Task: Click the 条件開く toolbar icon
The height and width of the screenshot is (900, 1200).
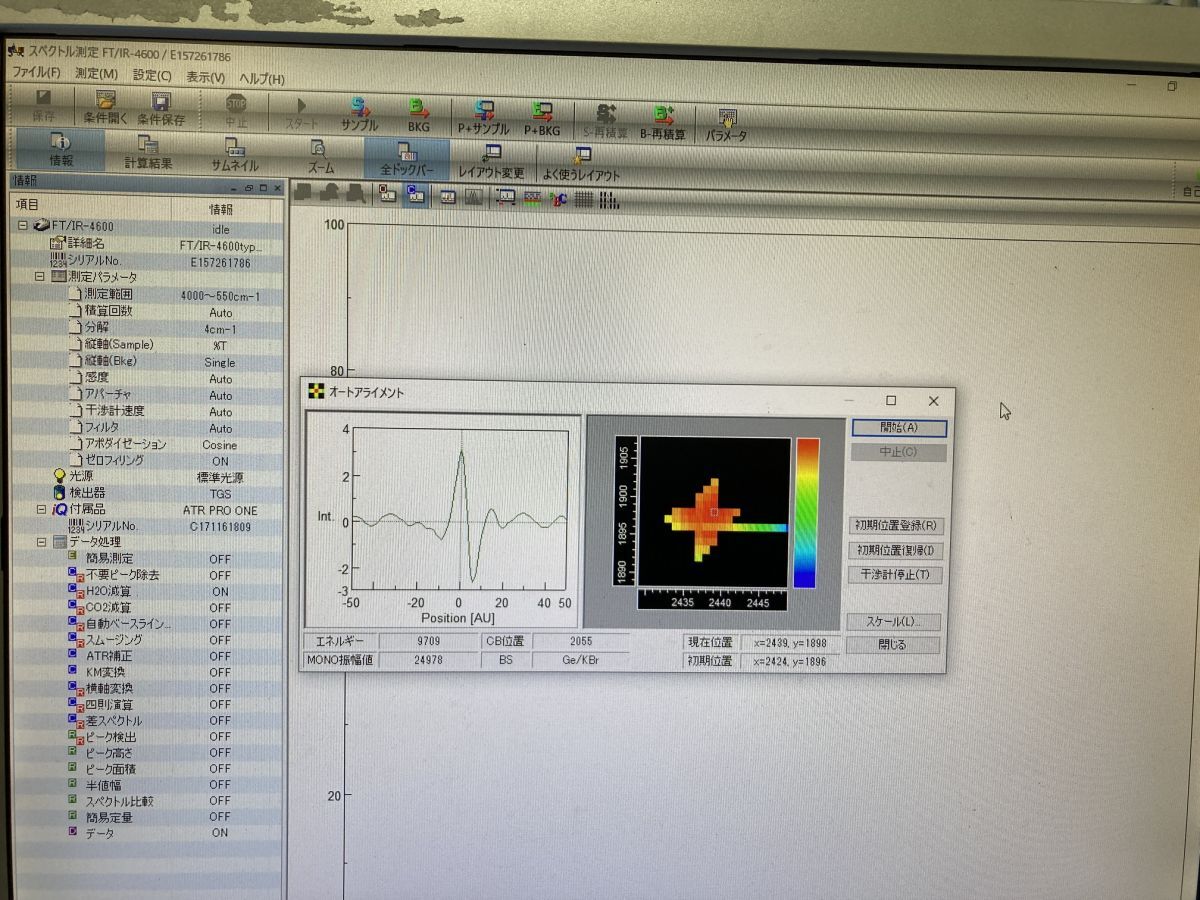Action: [x=106, y=108]
